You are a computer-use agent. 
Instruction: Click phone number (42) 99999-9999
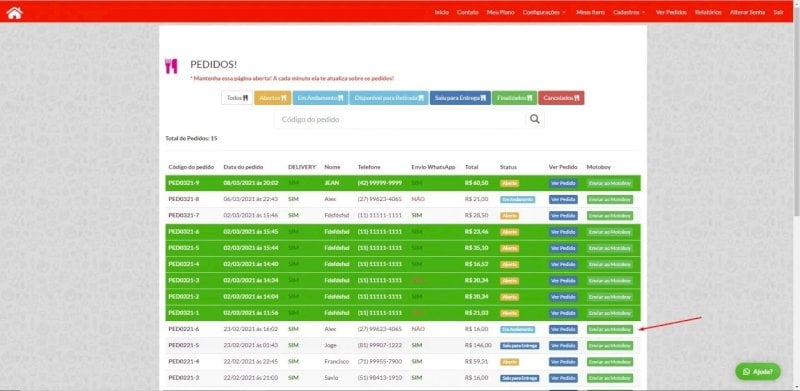(x=380, y=183)
